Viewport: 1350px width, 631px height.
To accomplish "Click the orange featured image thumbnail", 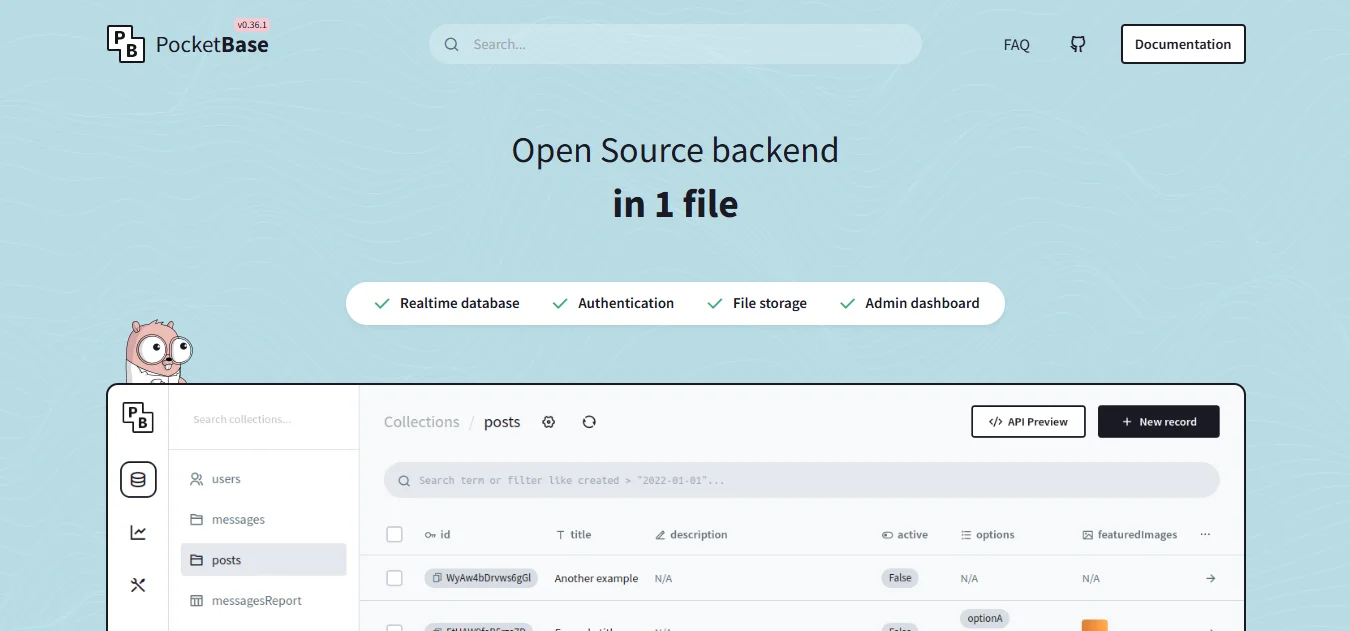I will pyautogui.click(x=1095, y=626).
